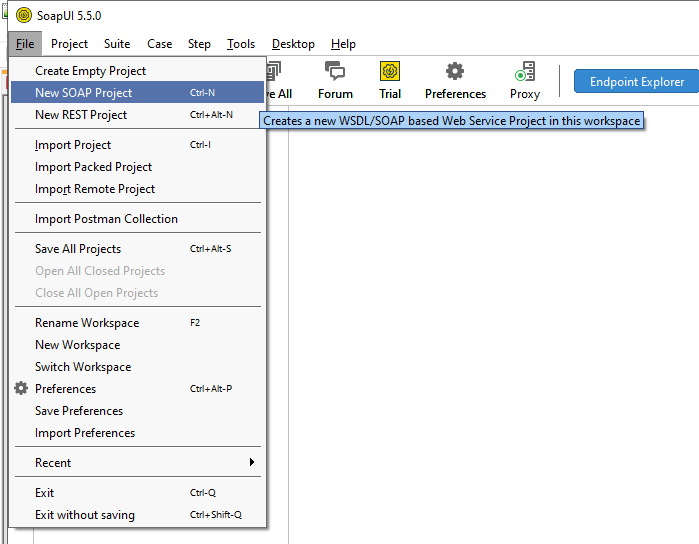The image size is (699, 544).
Task: Select New REST Project
Action: (x=137, y=115)
